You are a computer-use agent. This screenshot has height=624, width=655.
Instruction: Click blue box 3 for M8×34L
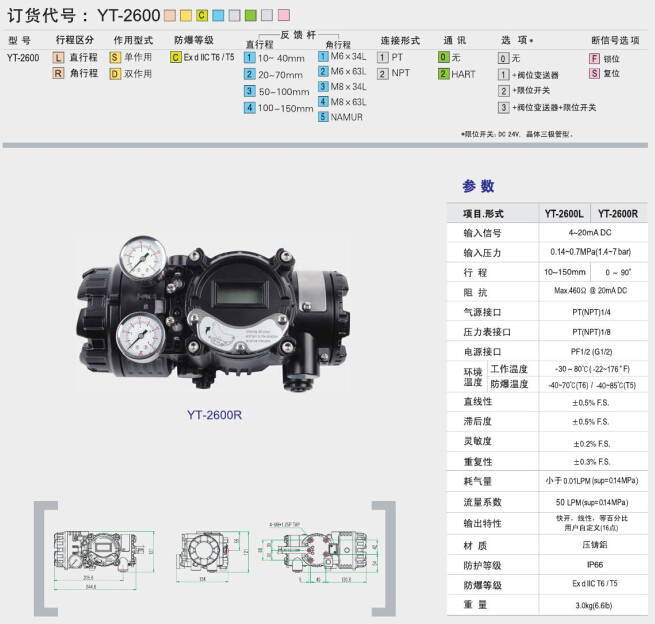[x=323, y=86]
